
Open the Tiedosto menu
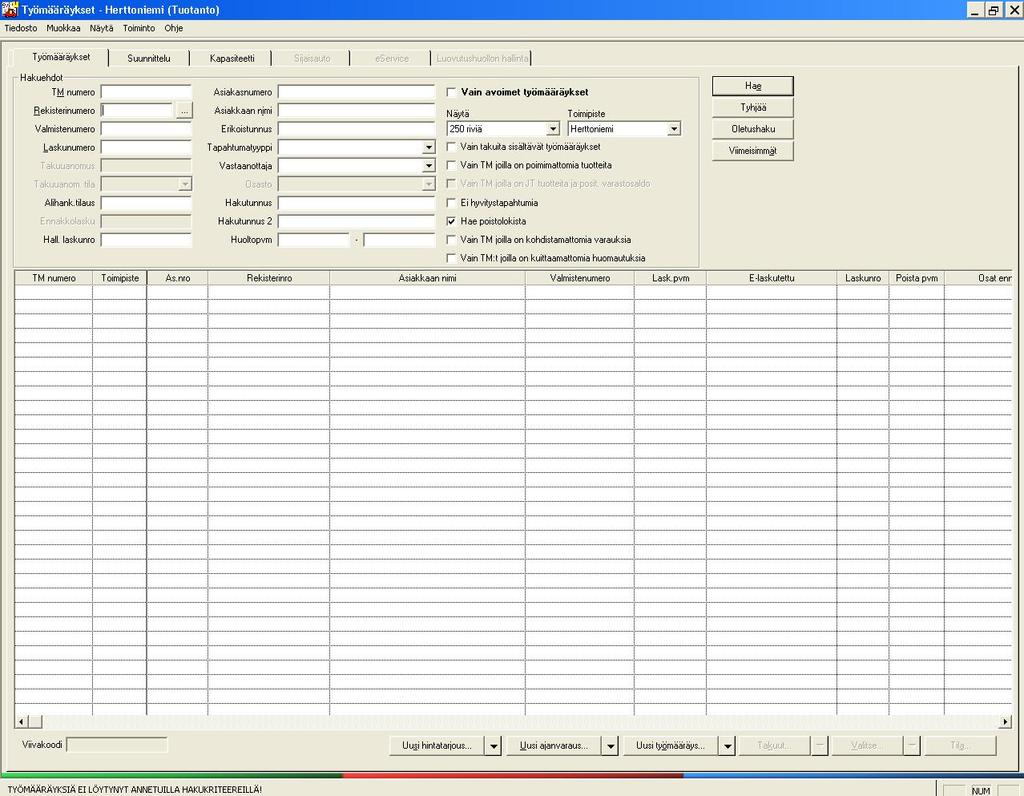21,28
